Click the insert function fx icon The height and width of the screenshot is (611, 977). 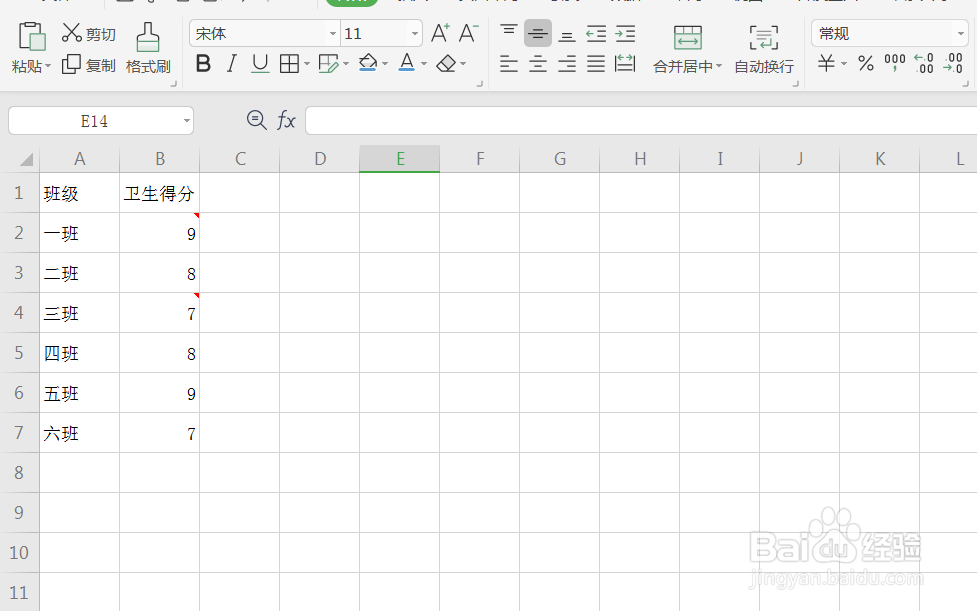pos(286,120)
